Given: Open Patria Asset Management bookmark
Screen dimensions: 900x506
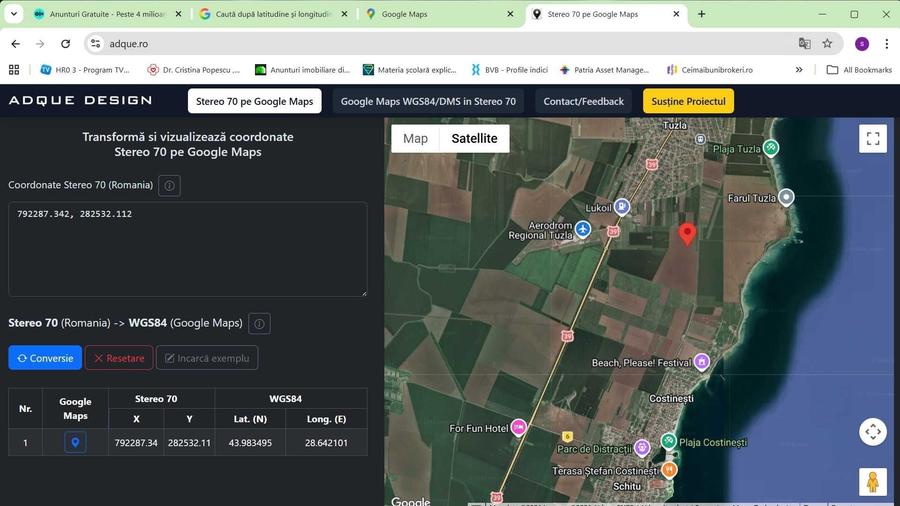Looking at the screenshot, I should click(605, 70).
